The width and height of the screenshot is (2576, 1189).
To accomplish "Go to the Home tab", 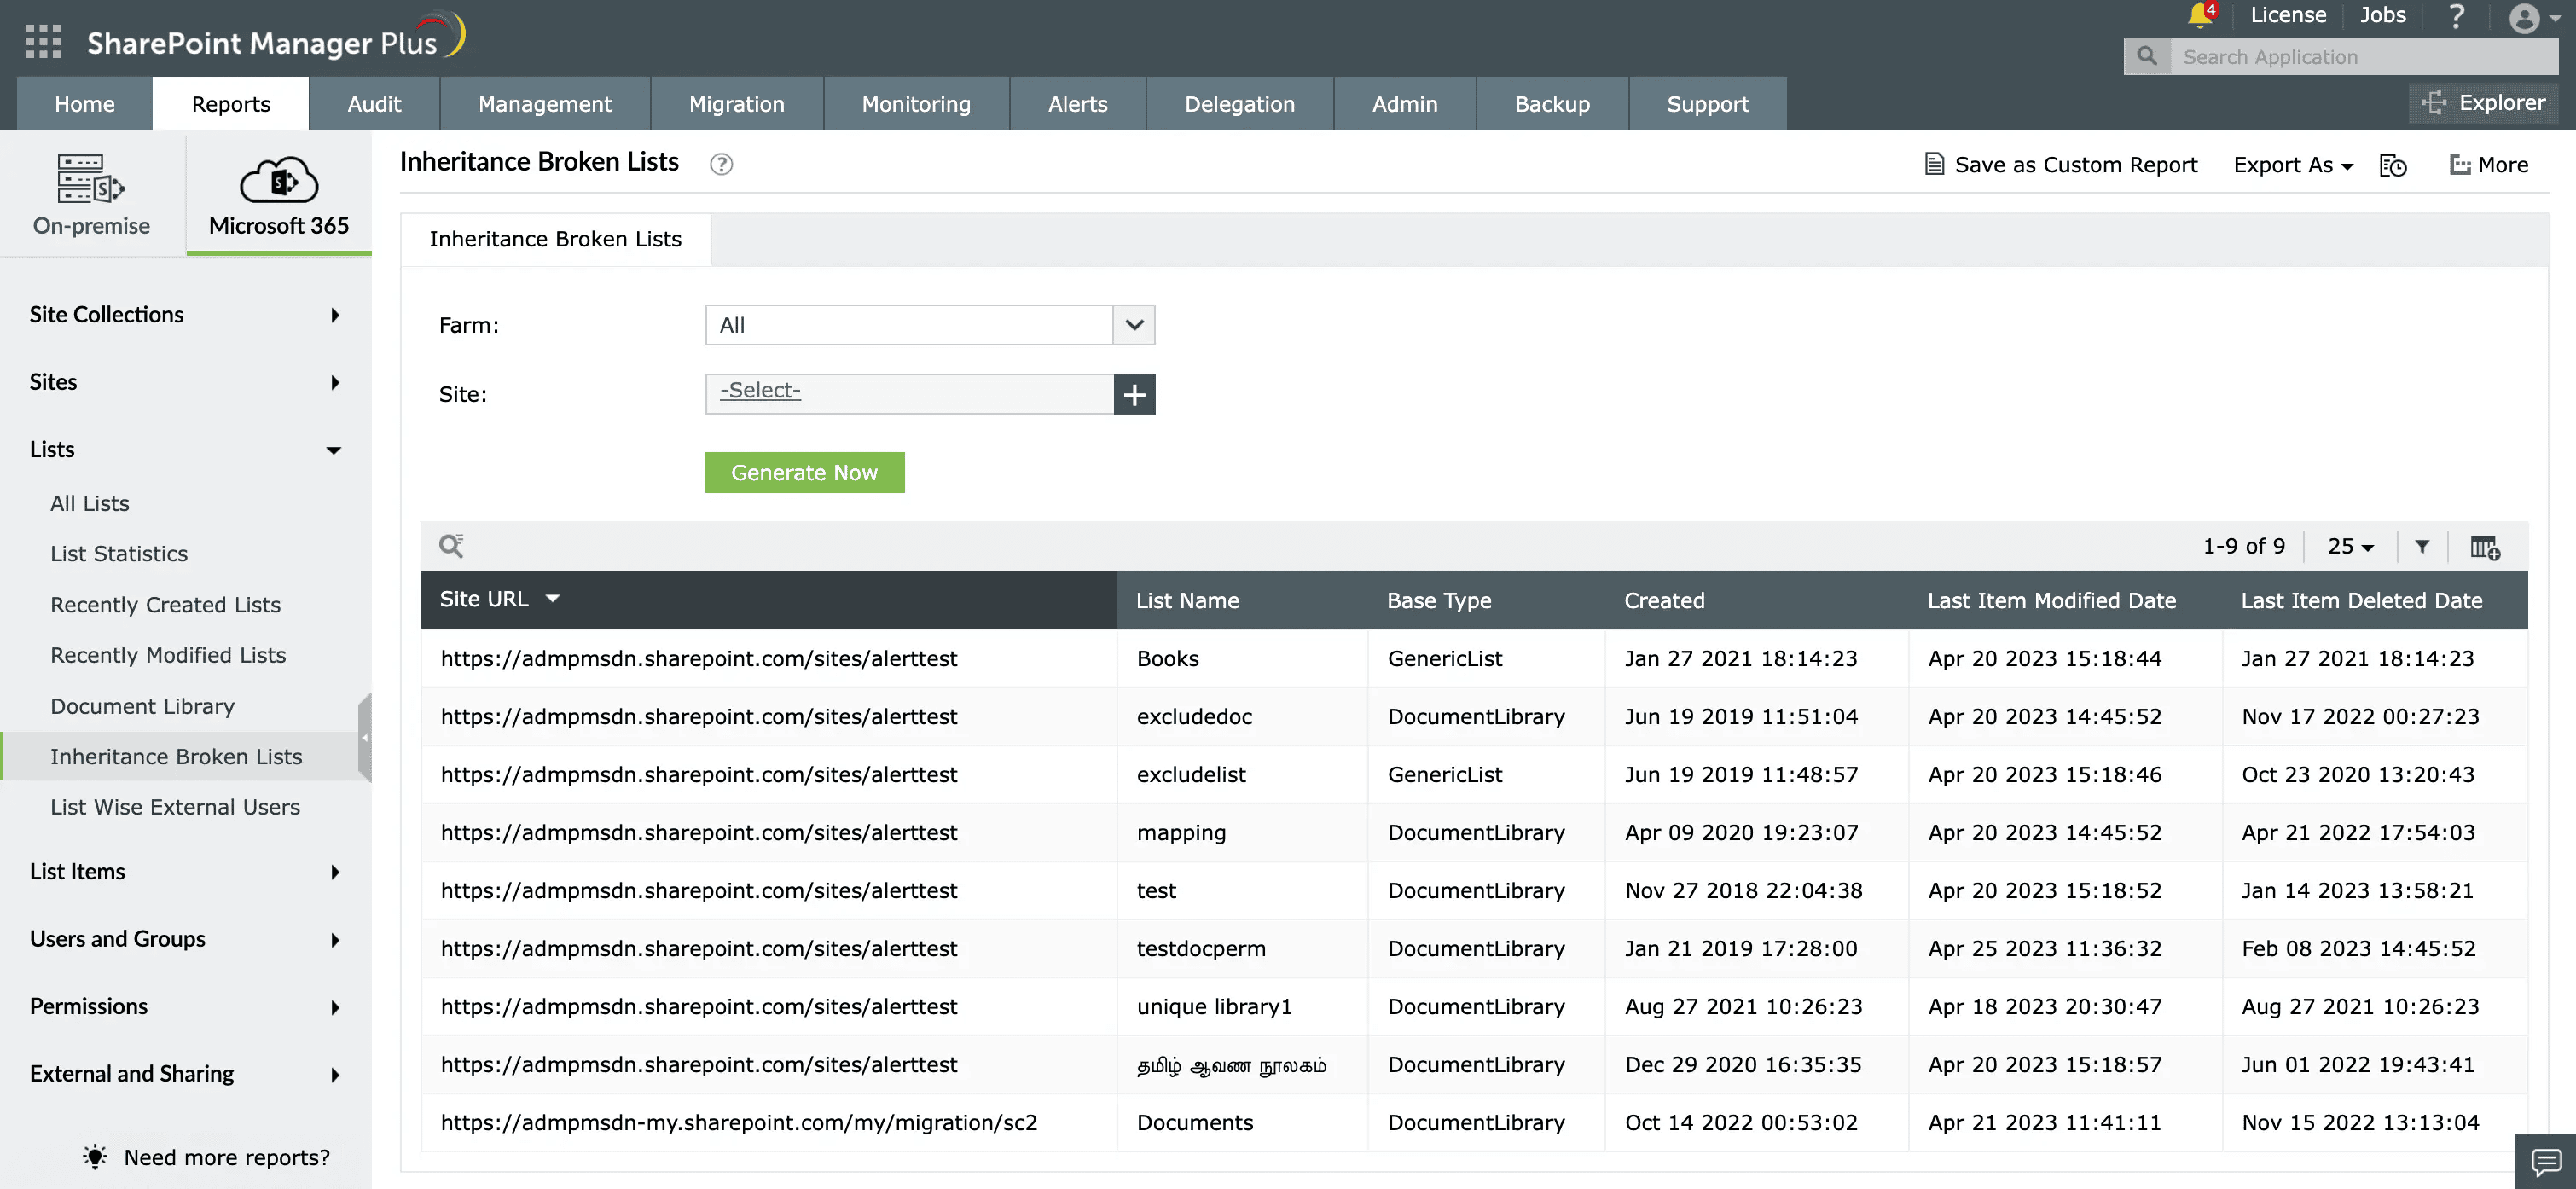I will [x=85, y=104].
